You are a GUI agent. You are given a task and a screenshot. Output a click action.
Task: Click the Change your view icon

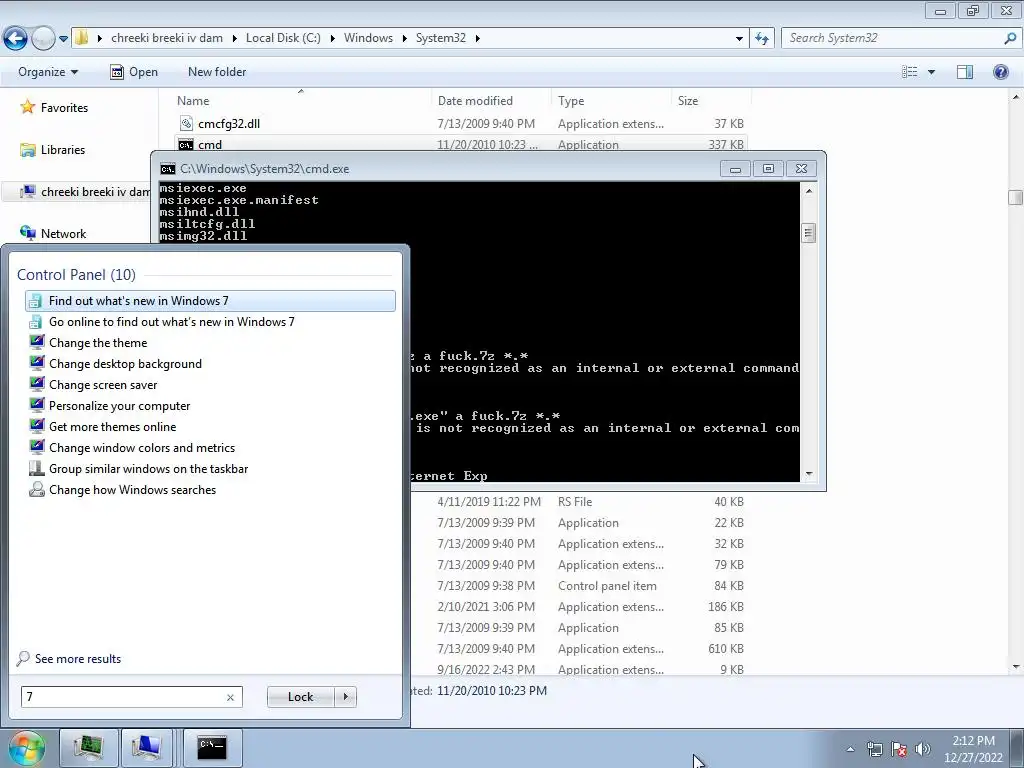(910, 72)
